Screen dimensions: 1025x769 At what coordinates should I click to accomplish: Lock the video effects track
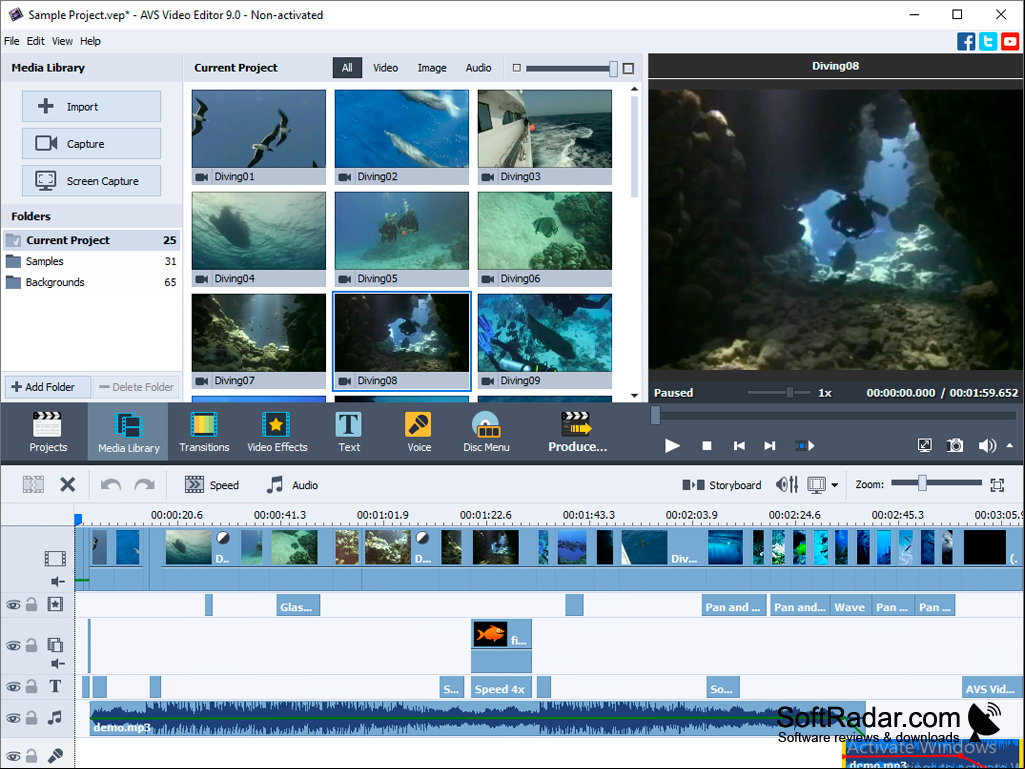pos(31,605)
